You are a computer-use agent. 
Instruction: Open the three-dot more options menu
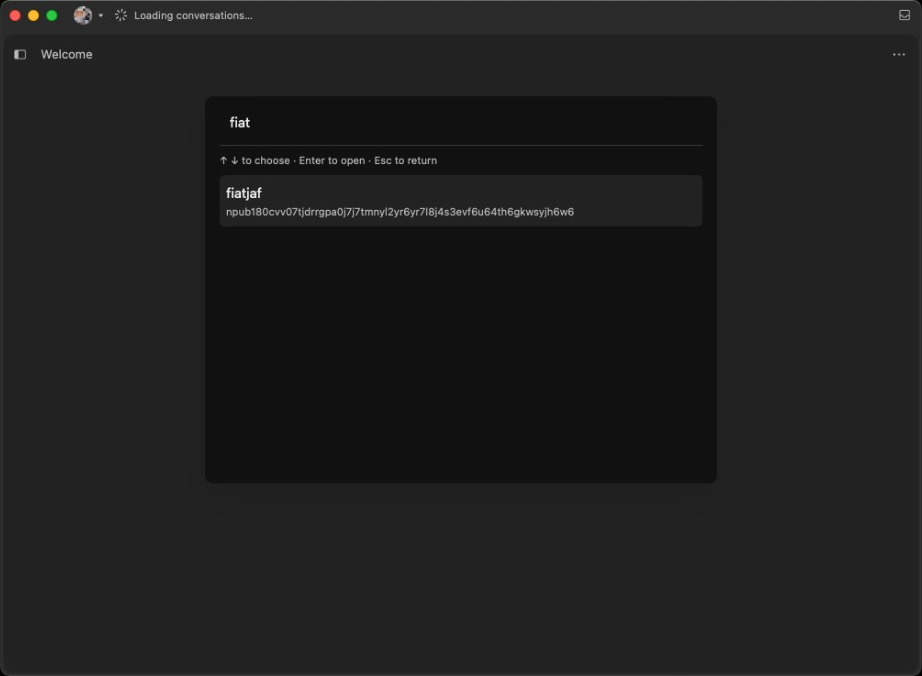point(898,55)
